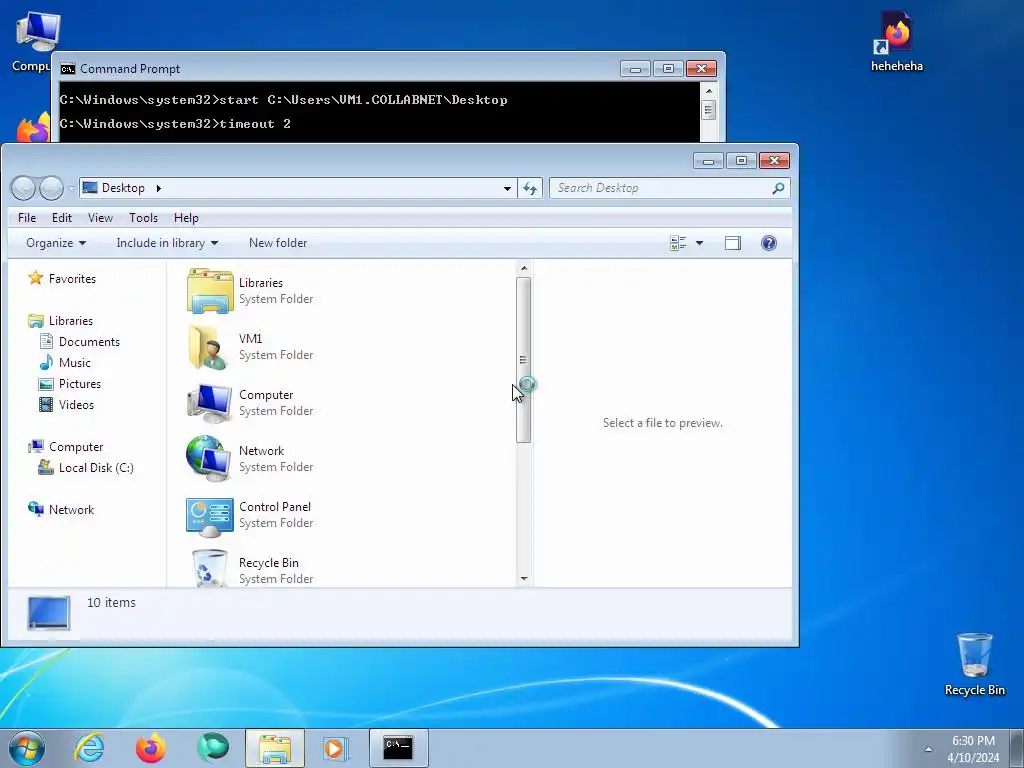Select Computer in the navigation pane
The width and height of the screenshot is (1024, 768).
pos(76,447)
